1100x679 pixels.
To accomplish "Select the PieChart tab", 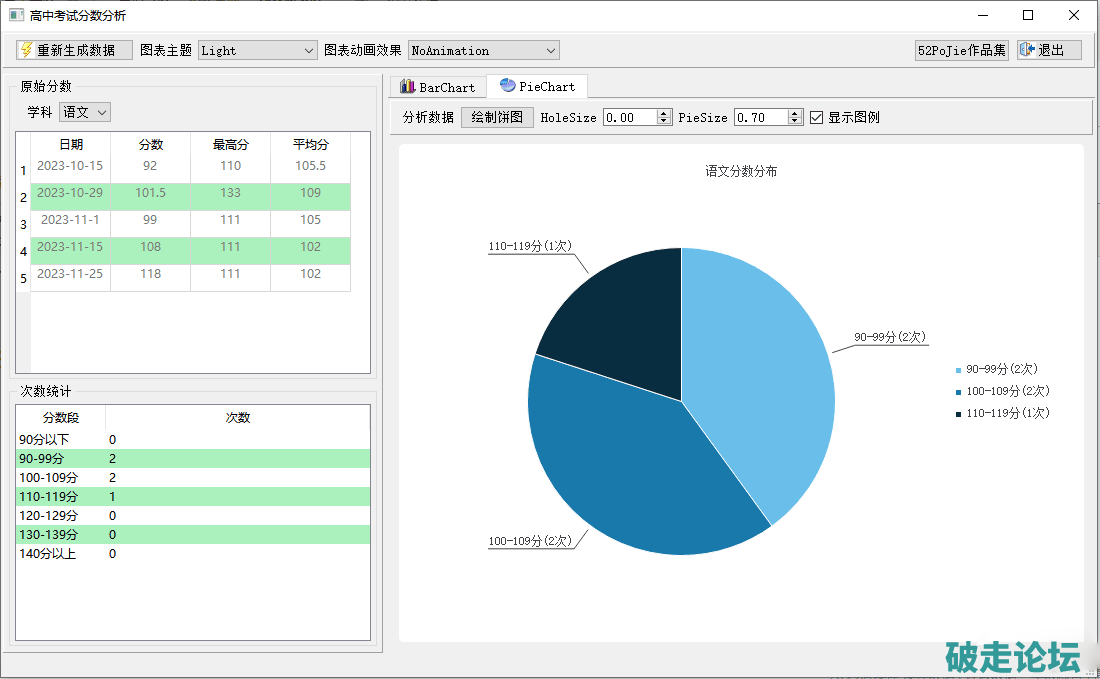I will 538,87.
